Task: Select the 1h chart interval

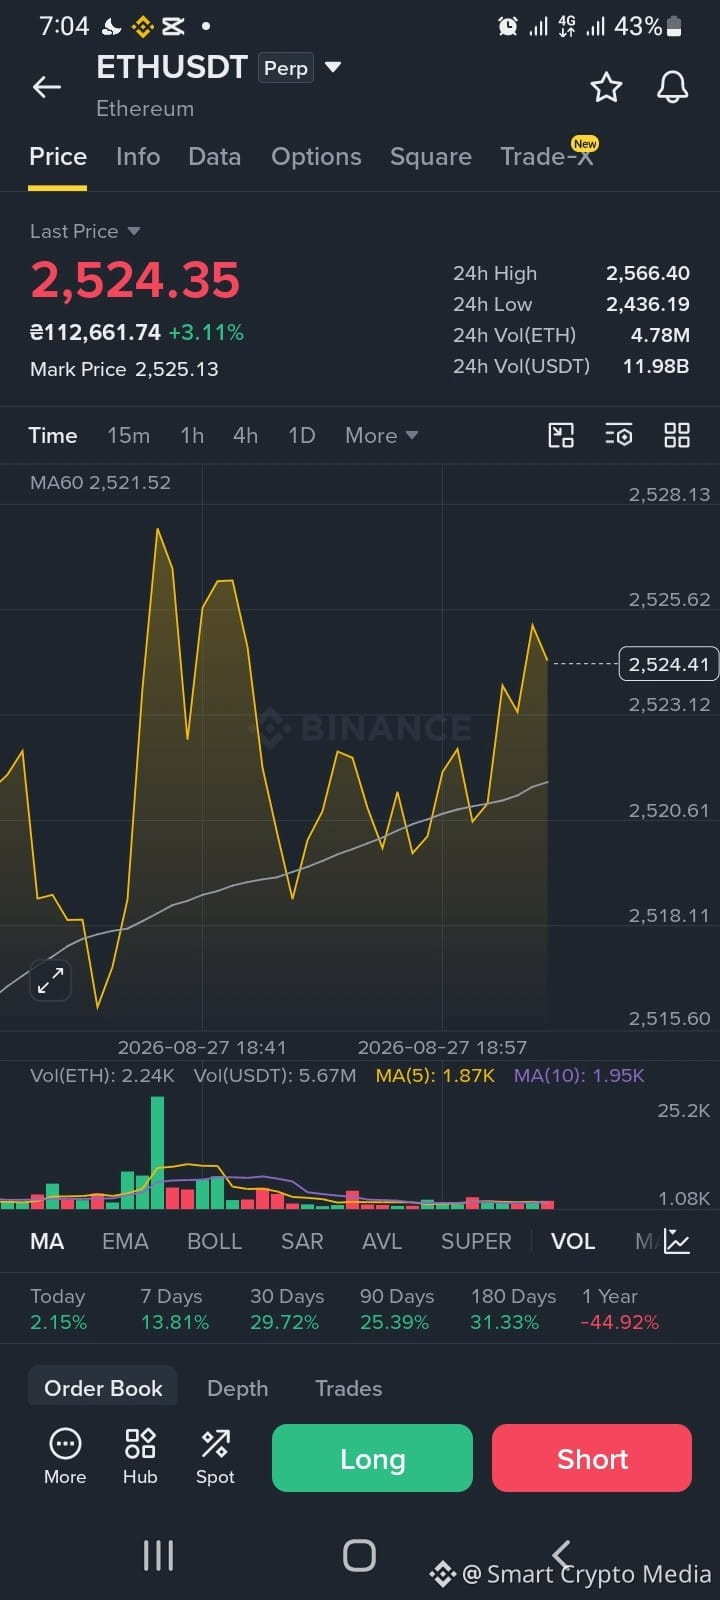Action: [x=192, y=435]
